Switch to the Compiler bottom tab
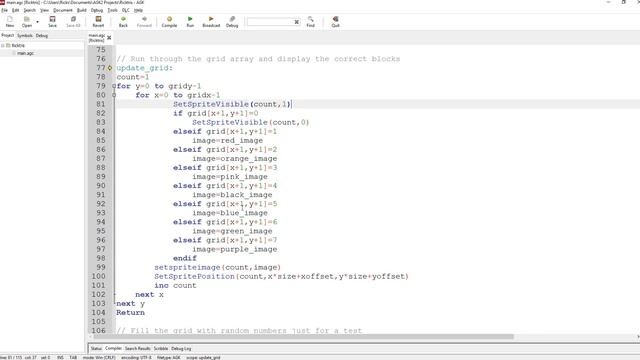Viewport: 640px width, 360px height. coord(113,349)
